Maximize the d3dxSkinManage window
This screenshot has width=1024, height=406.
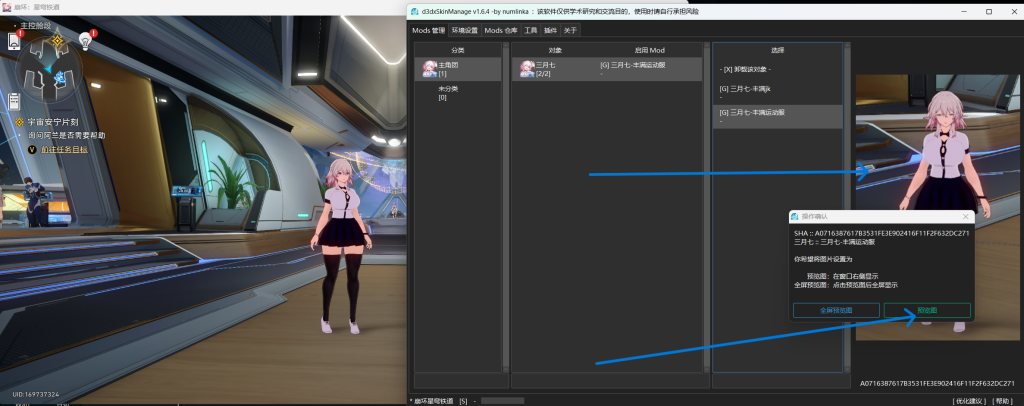[x=989, y=12]
